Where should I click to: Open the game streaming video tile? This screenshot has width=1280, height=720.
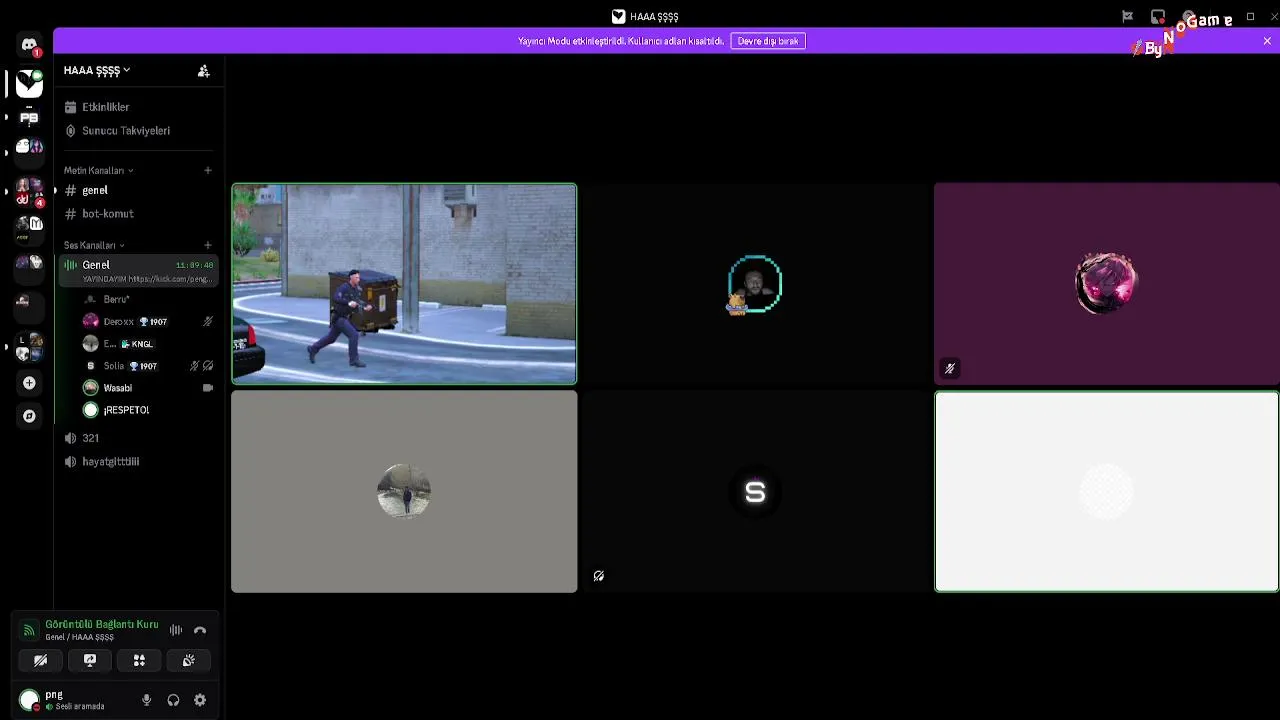tap(404, 284)
